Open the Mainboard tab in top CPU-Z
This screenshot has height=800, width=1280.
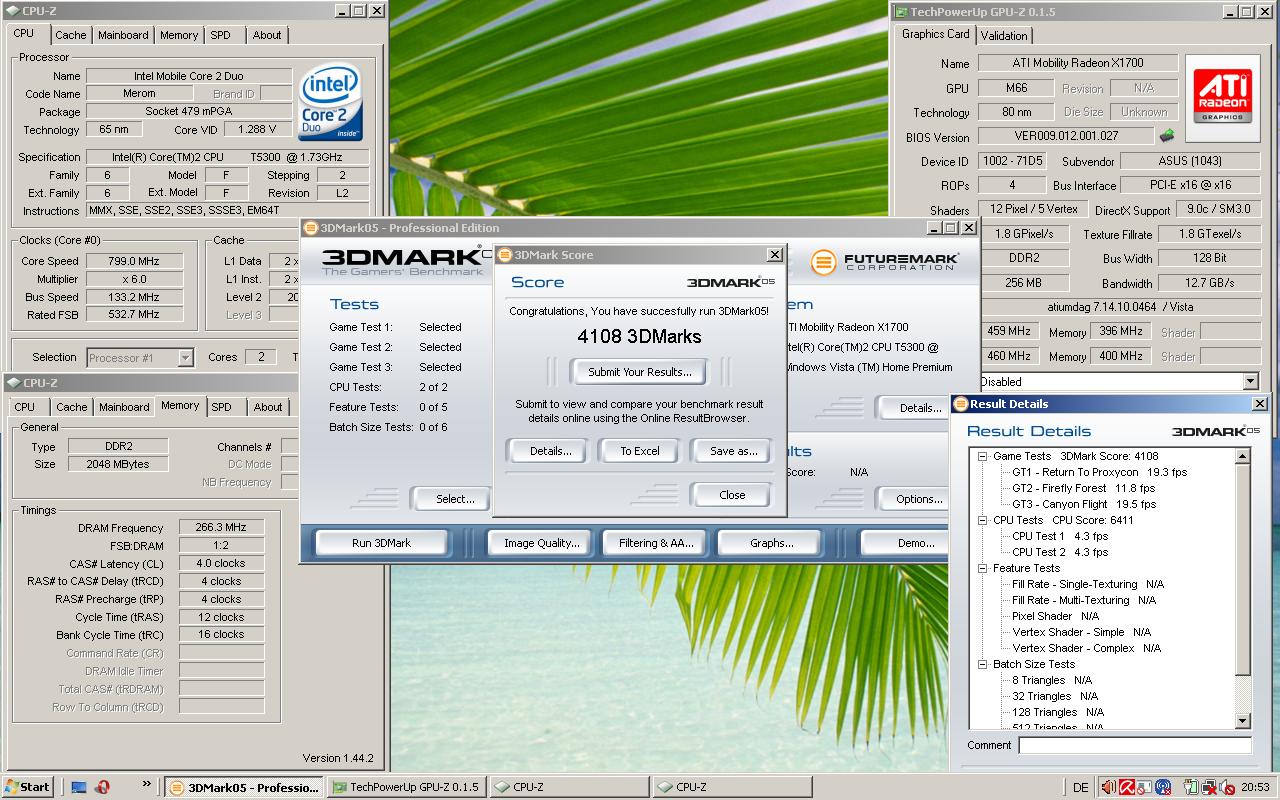click(x=123, y=35)
